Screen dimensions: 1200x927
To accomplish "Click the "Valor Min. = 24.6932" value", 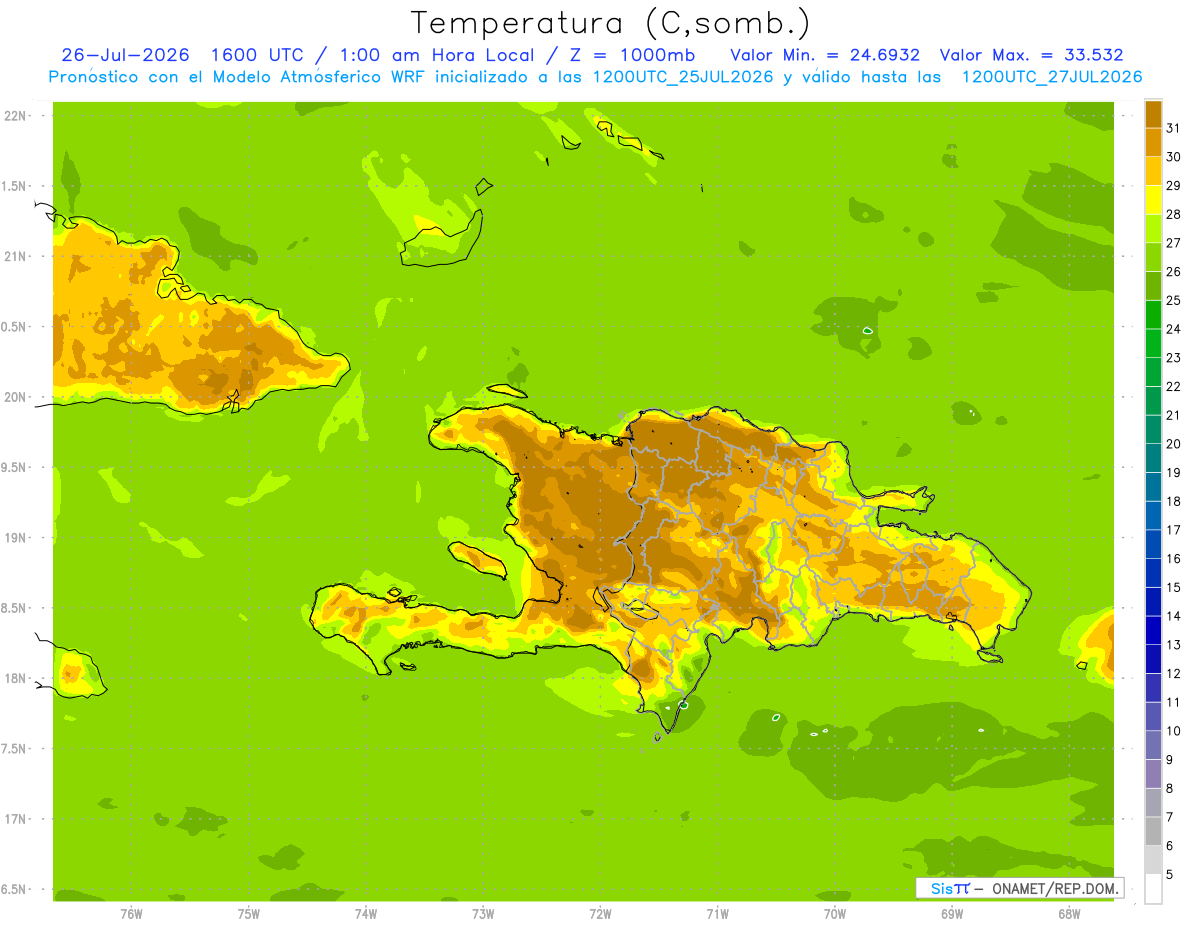I will click(x=825, y=55).
